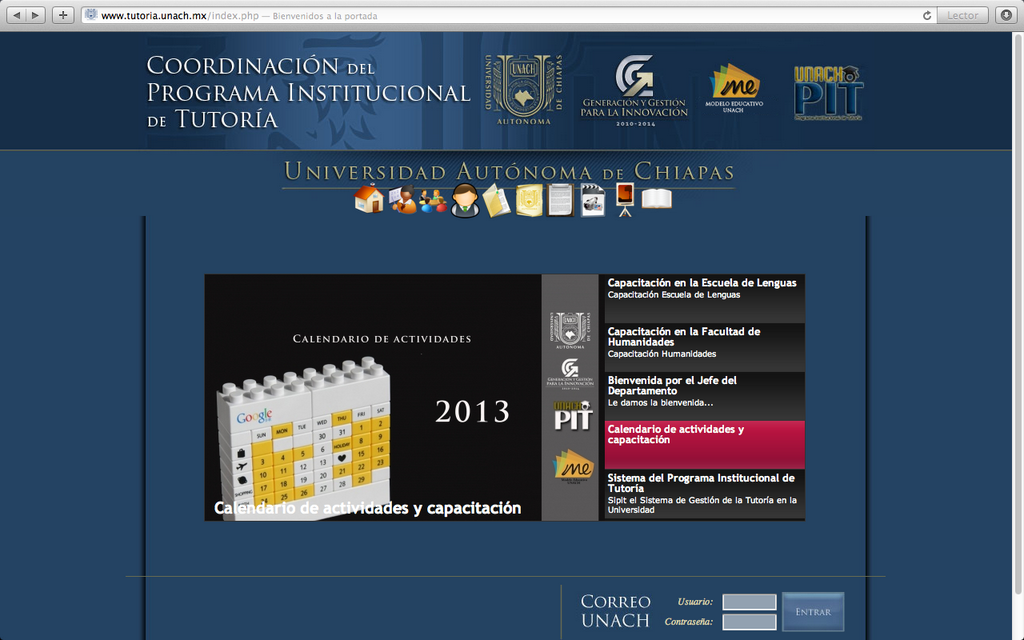The height and width of the screenshot is (640, 1024).
Task: Select the man in vest icon
Action: 465,200
